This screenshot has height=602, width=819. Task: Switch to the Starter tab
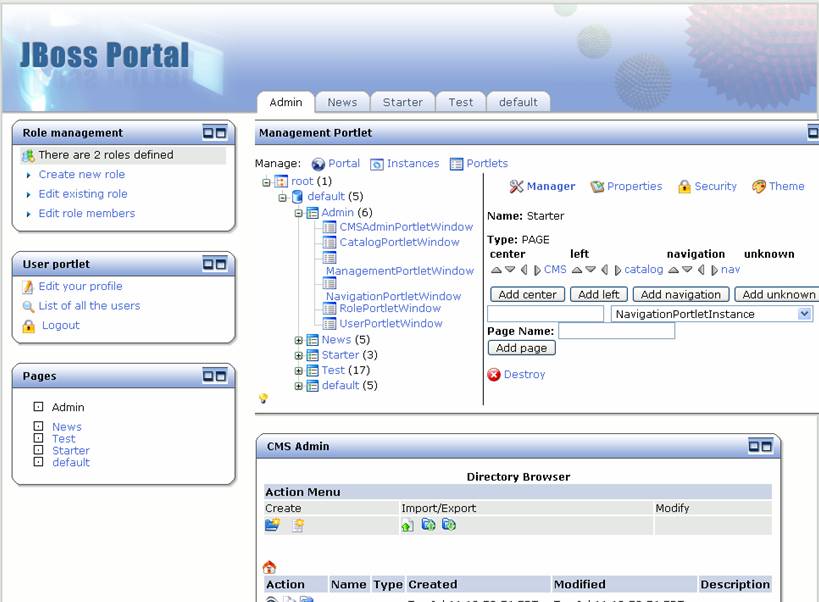[x=403, y=102]
